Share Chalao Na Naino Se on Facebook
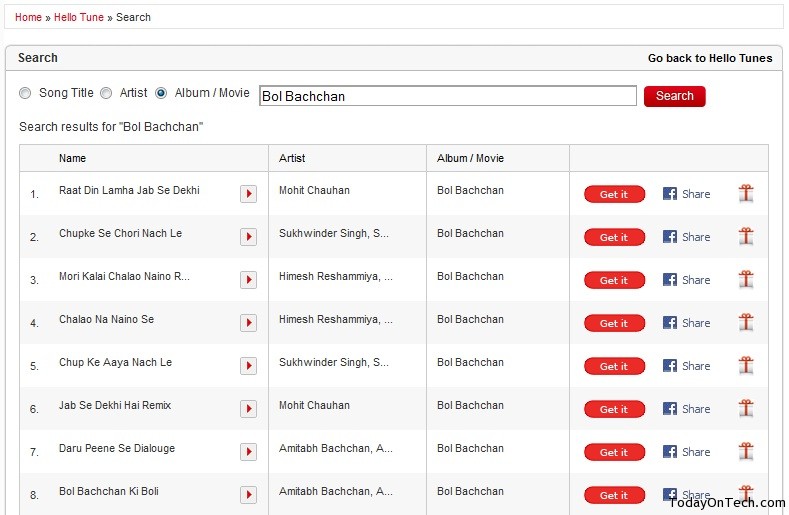 tap(686, 323)
